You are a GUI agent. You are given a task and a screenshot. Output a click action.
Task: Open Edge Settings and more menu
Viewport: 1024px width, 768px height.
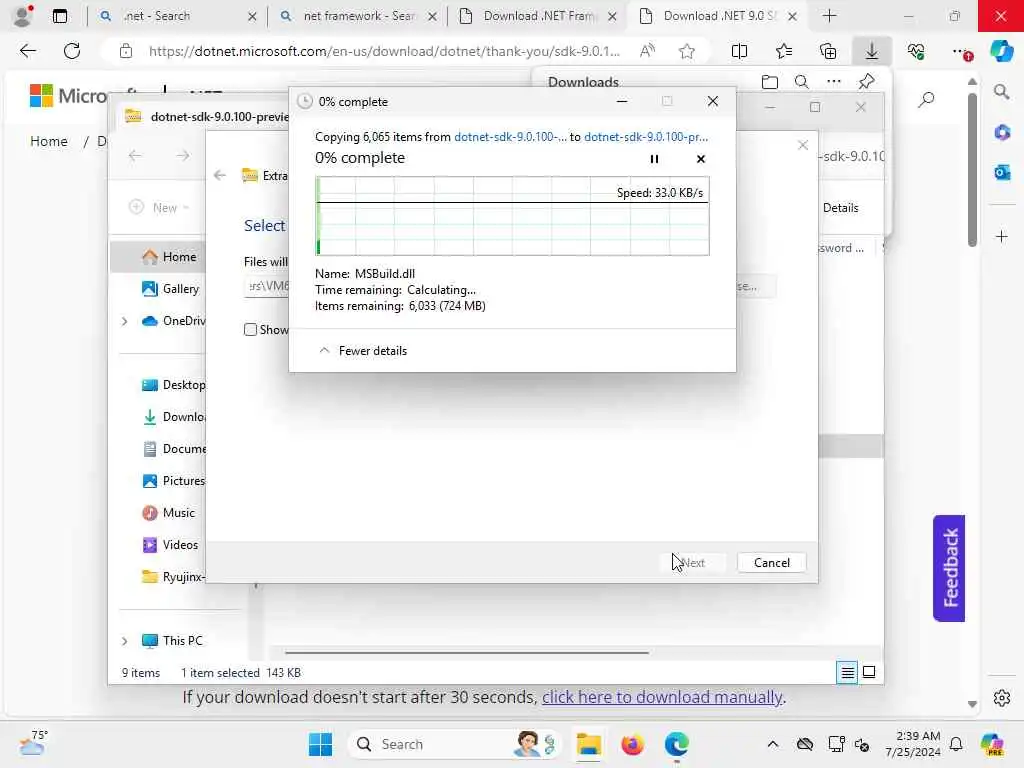pyautogui.click(x=960, y=51)
